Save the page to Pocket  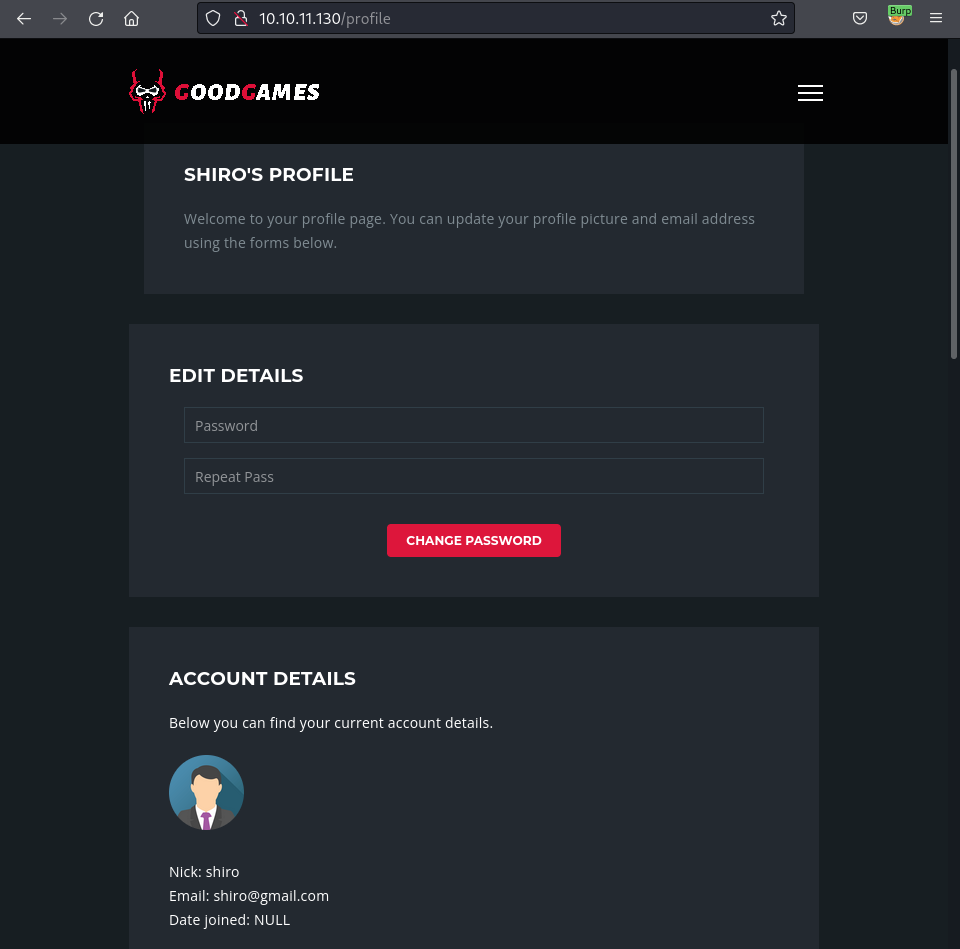coord(859,18)
